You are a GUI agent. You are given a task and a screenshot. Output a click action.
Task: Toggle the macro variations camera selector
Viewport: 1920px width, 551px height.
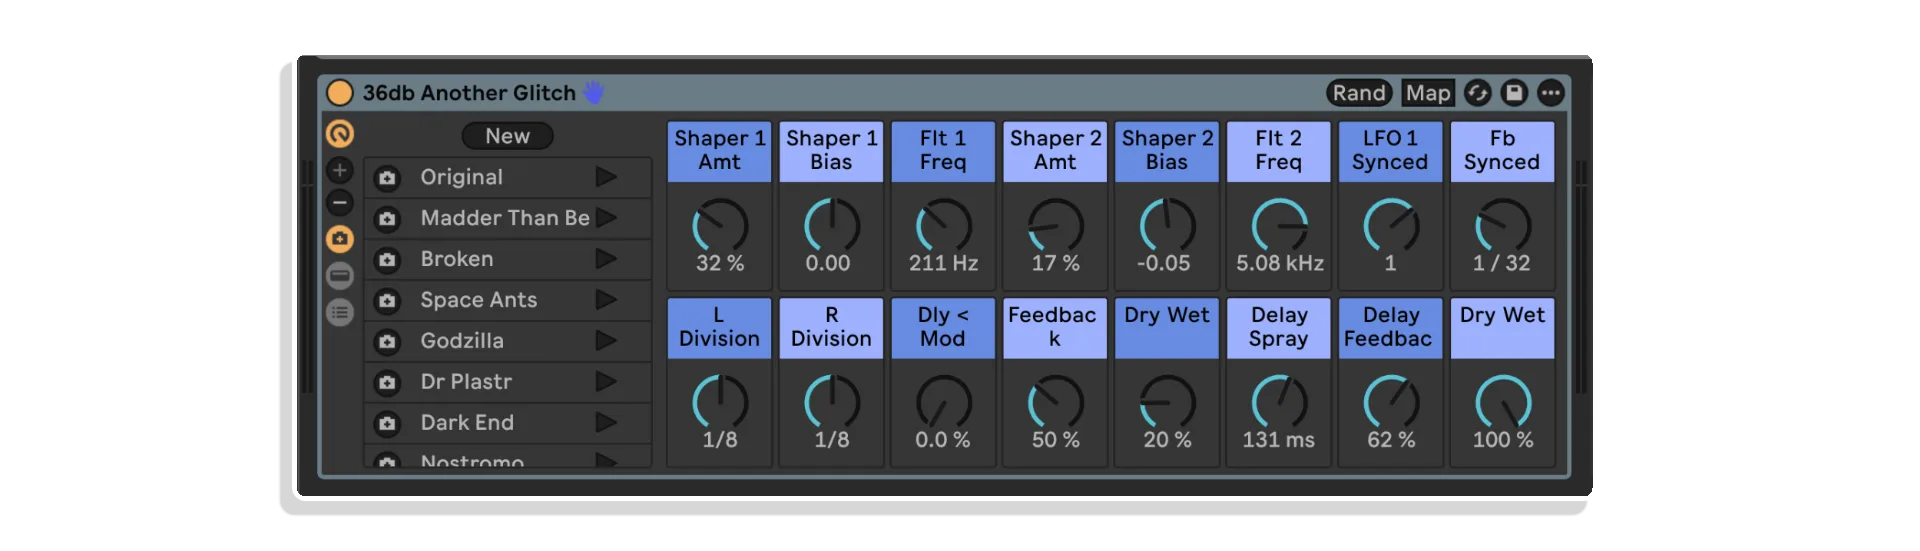pyautogui.click(x=340, y=239)
